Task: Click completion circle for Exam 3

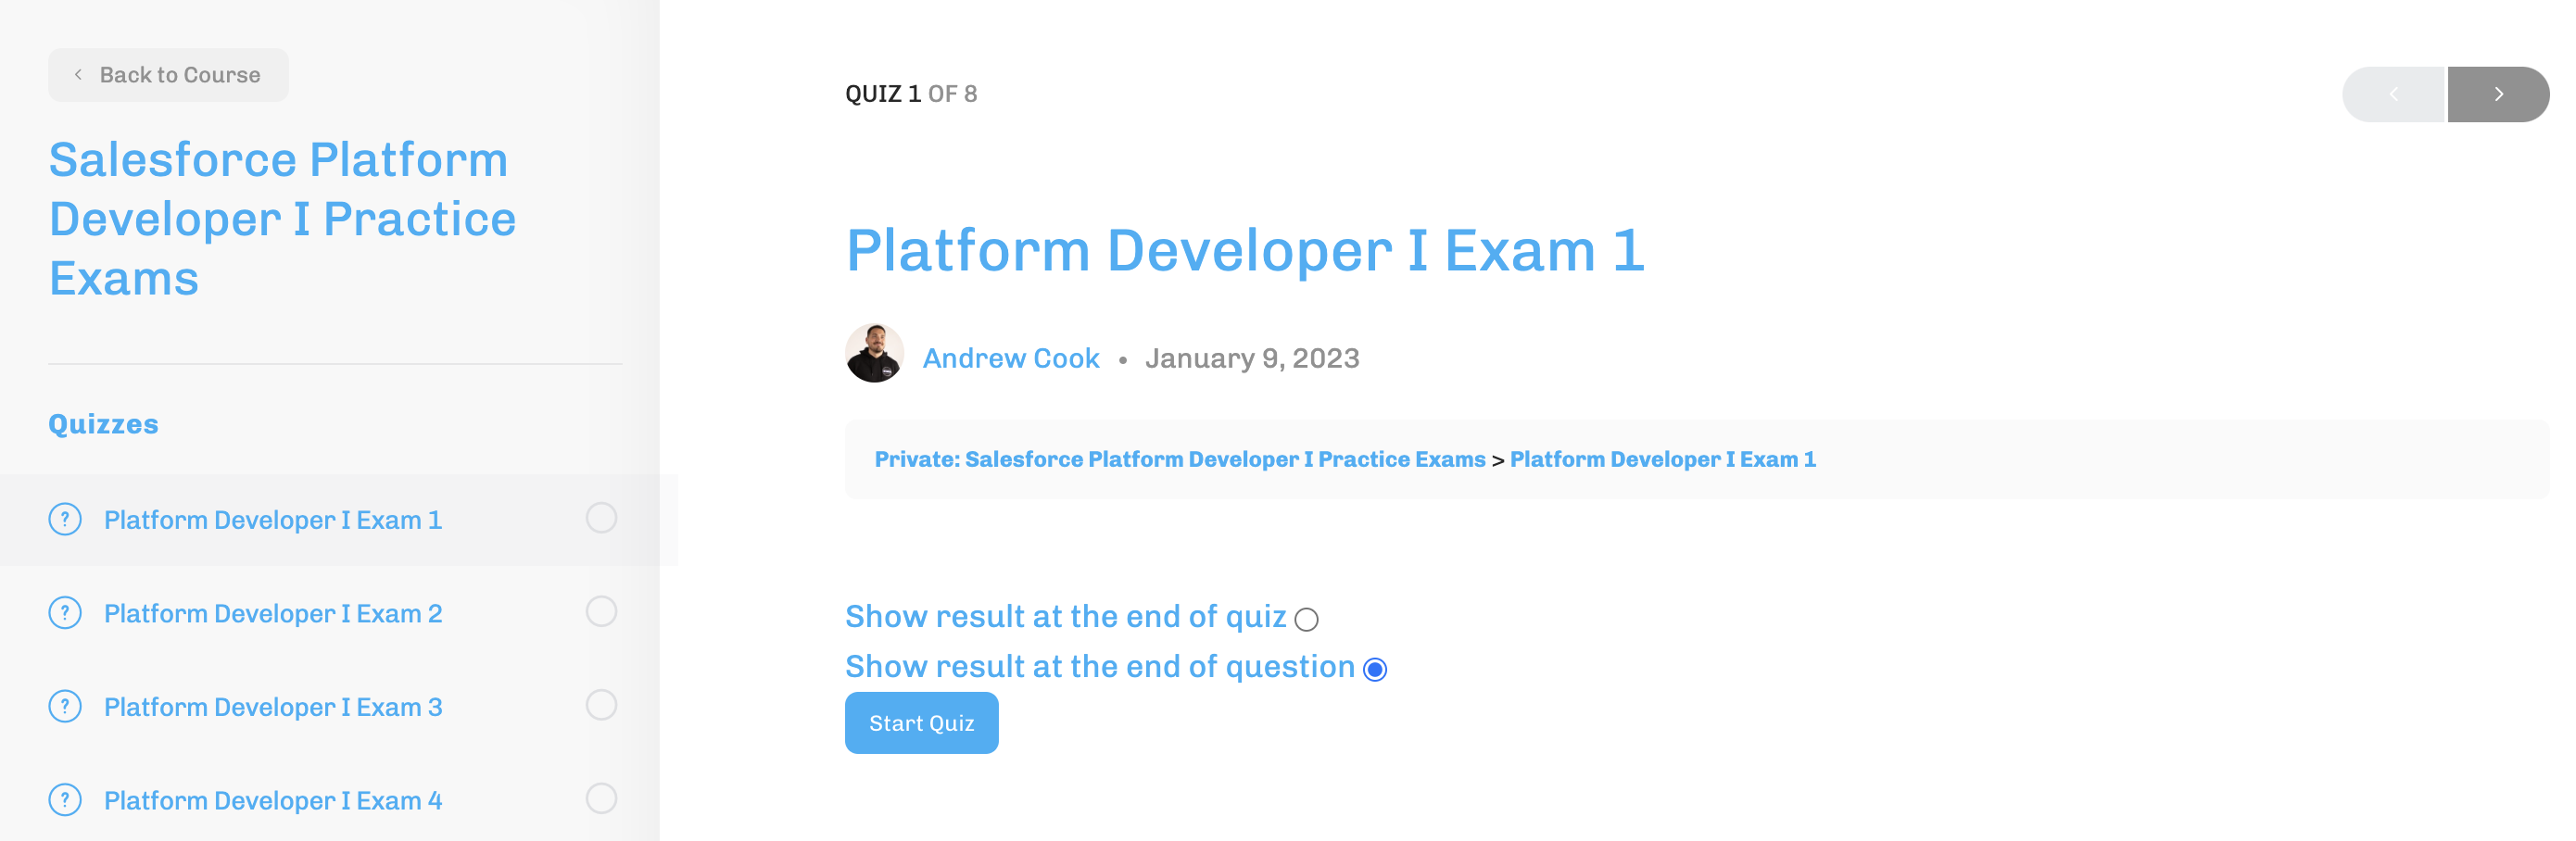Action: pos(601,705)
